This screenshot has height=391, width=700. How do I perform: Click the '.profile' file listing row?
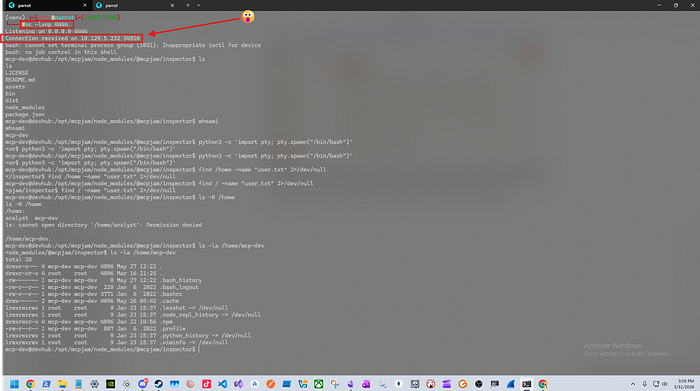(x=95, y=329)
